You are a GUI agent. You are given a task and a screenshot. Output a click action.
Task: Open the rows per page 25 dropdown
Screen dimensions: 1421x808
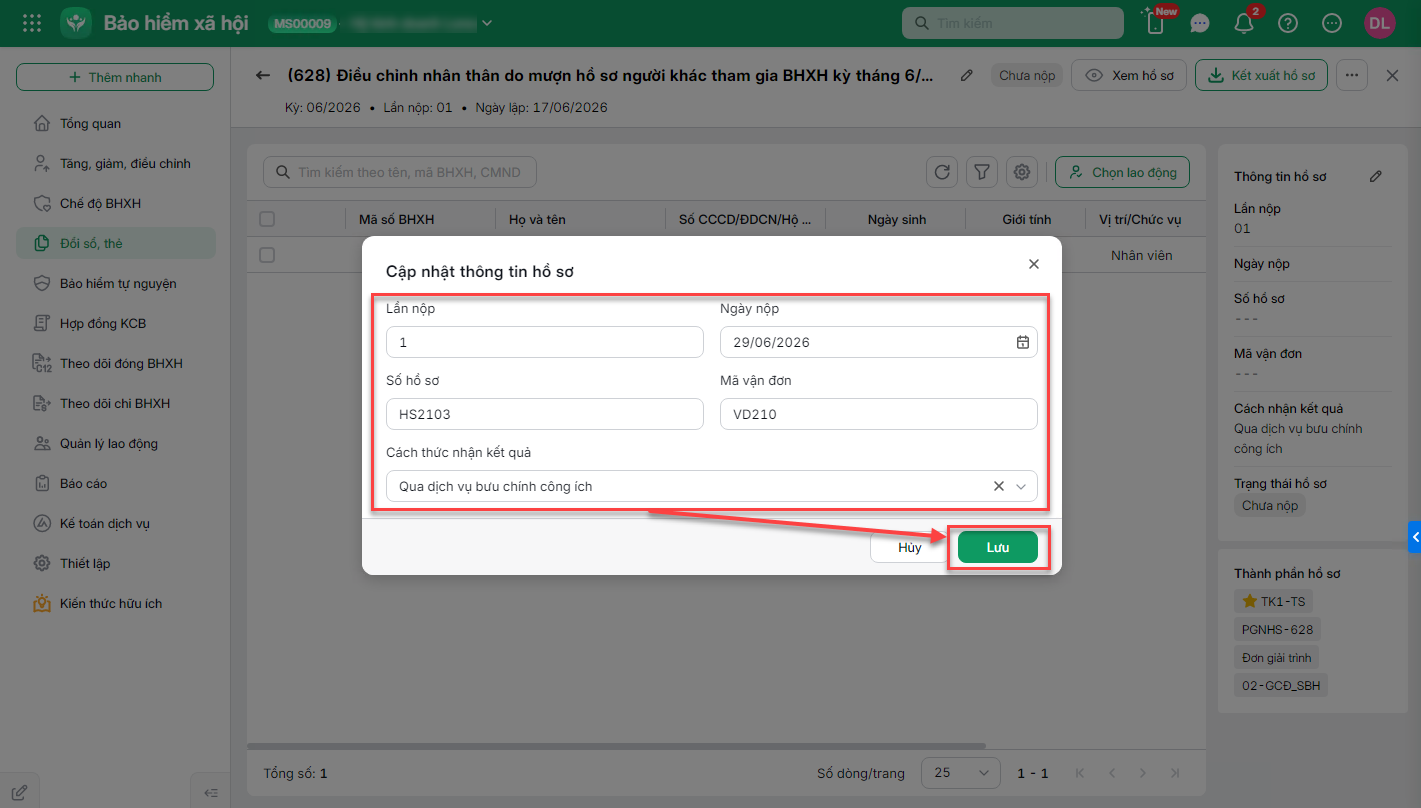[960, 773]
